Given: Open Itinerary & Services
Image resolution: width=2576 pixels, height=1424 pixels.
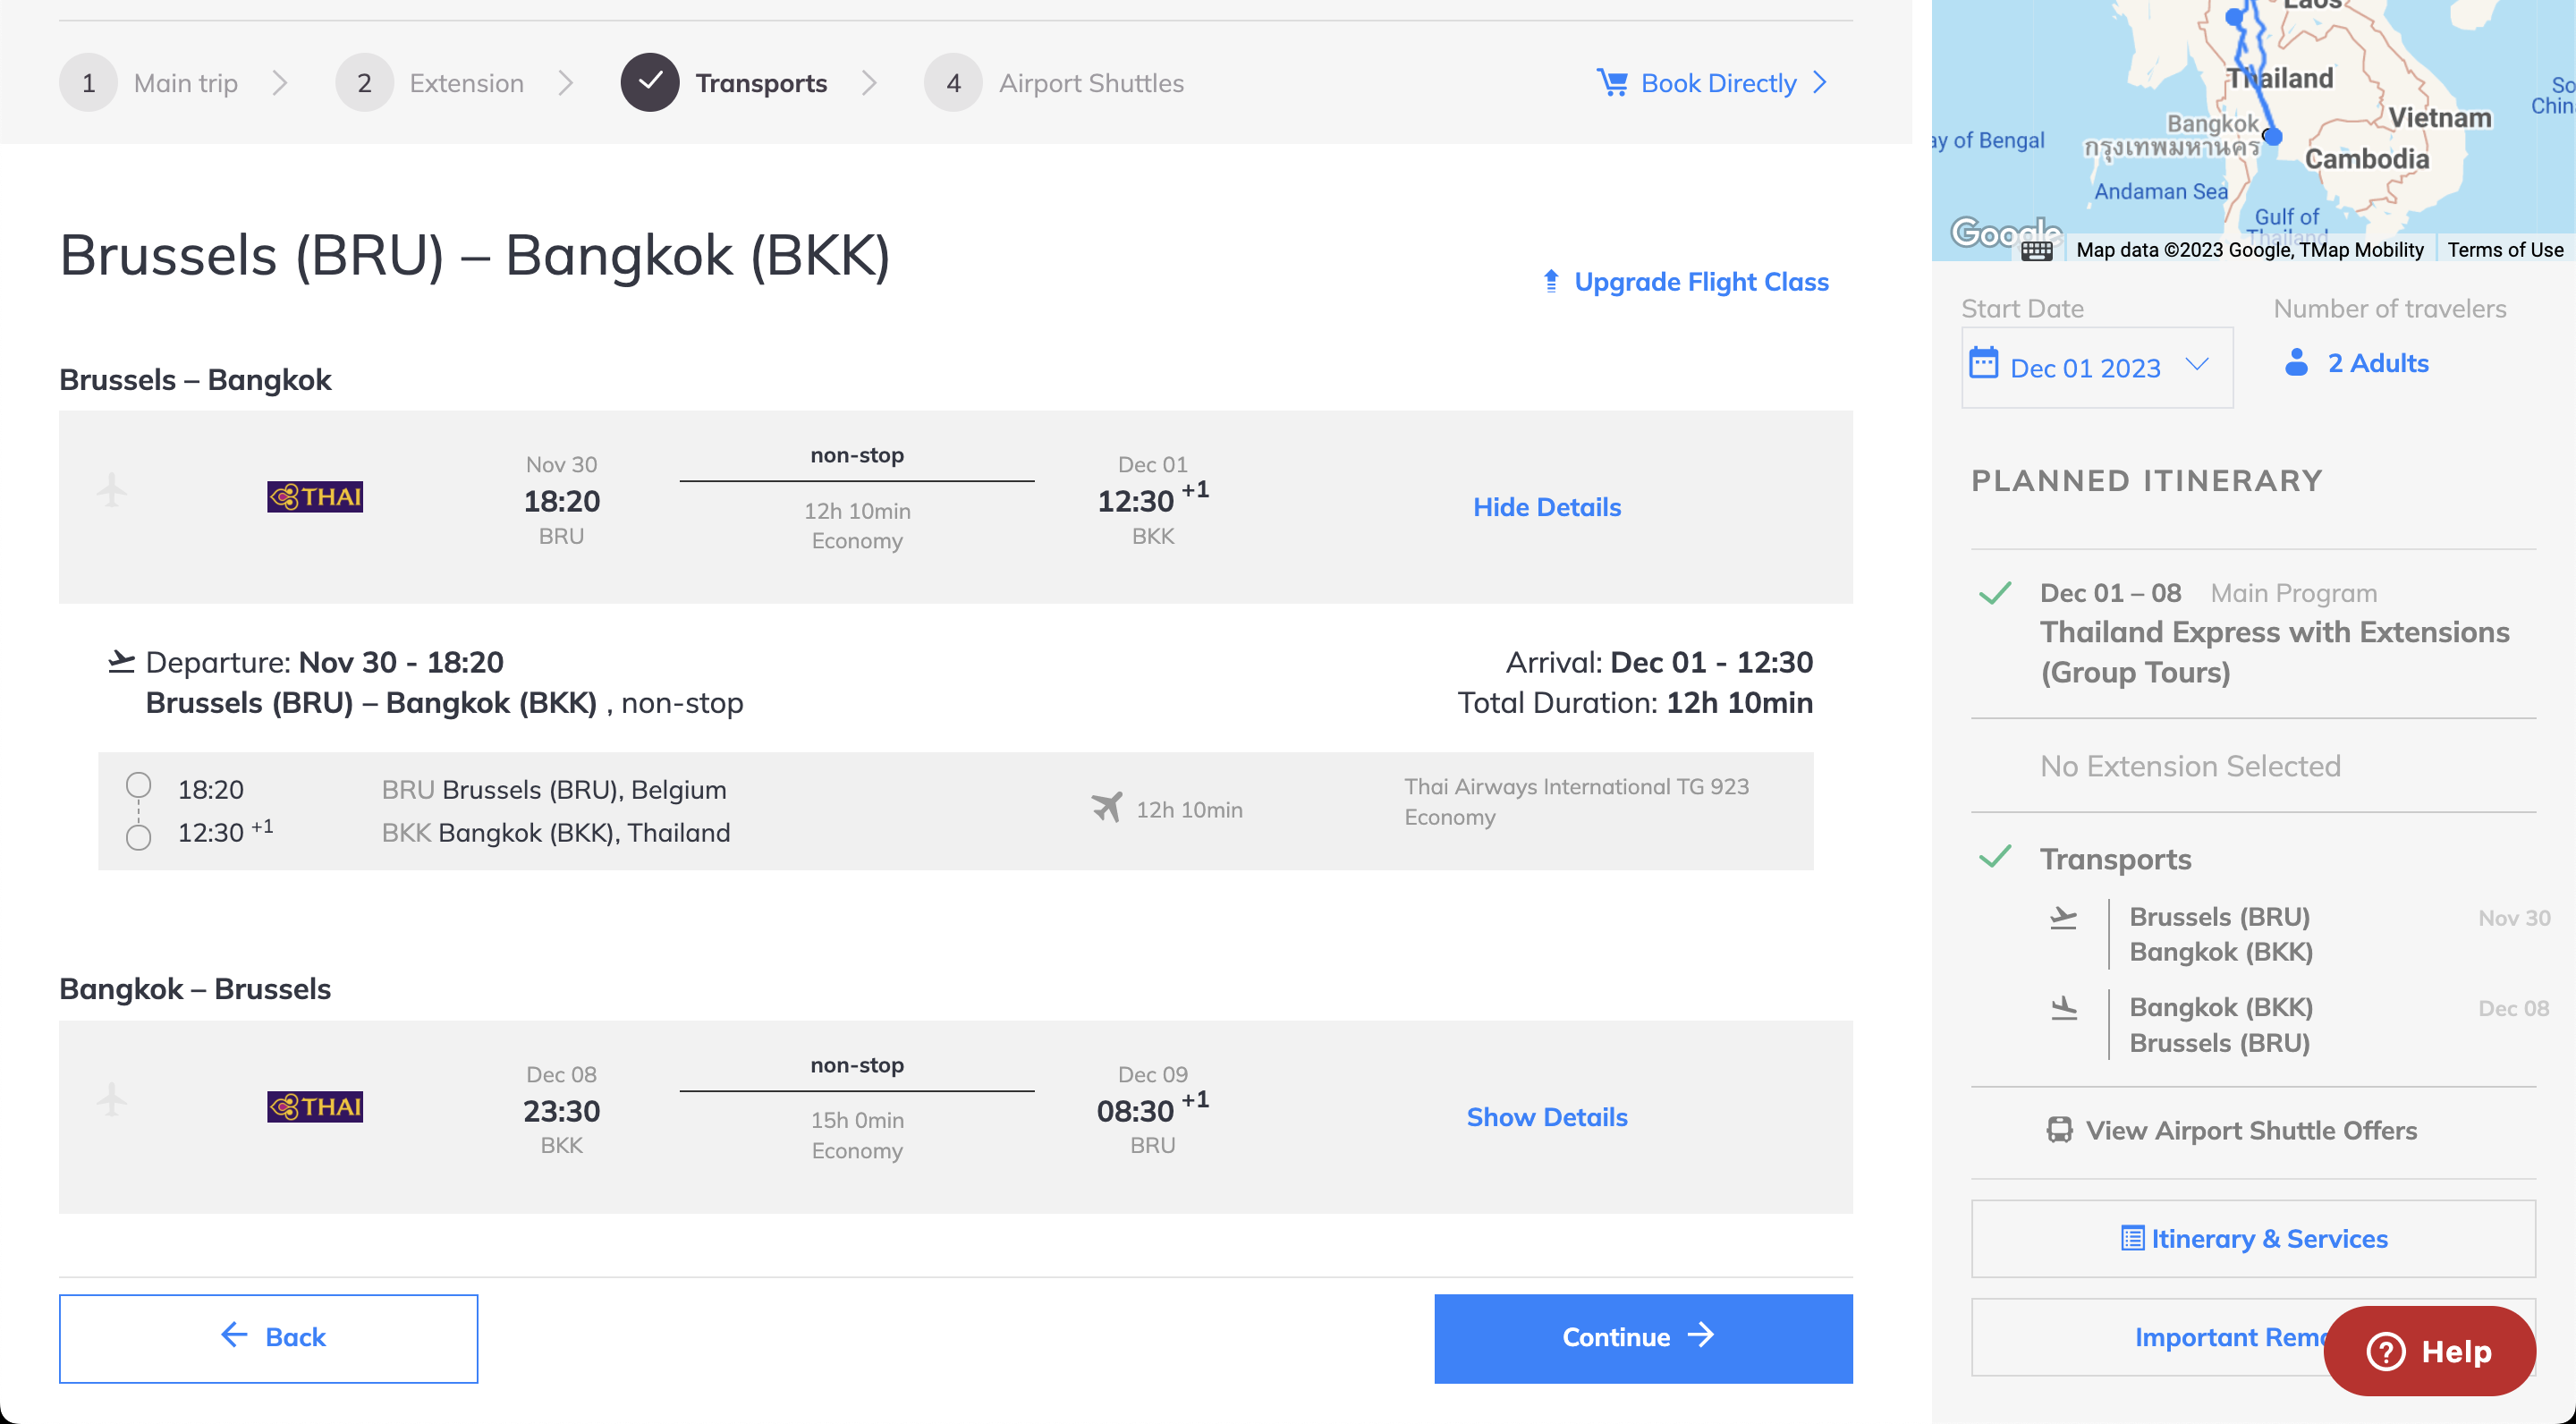Looking at the screenshot, I should coord(2253,1238).
